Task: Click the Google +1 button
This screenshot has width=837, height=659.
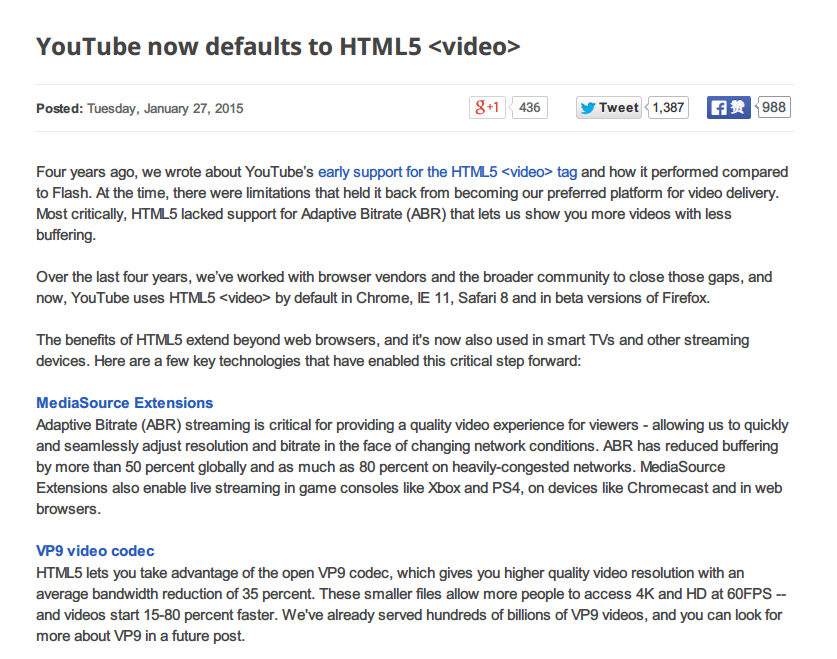Action: coord(487,108)
